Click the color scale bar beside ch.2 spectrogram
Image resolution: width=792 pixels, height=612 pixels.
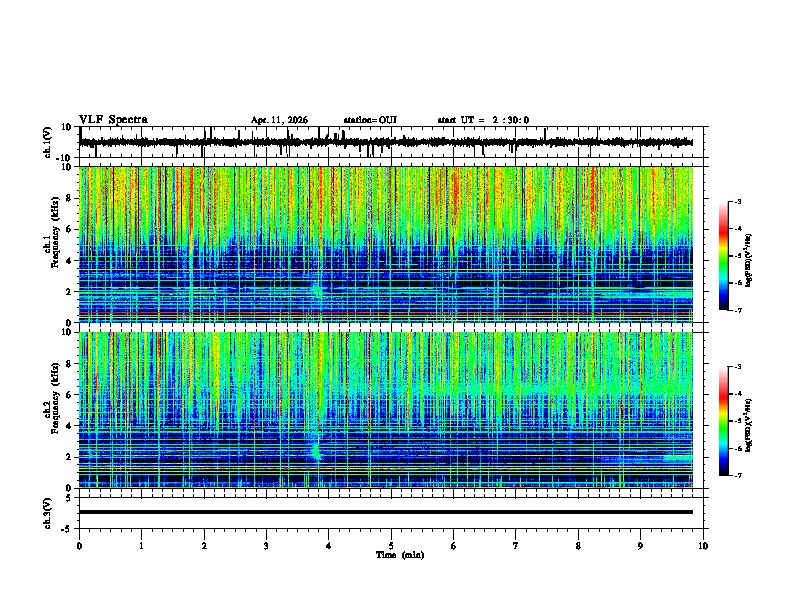pos(724,421)
